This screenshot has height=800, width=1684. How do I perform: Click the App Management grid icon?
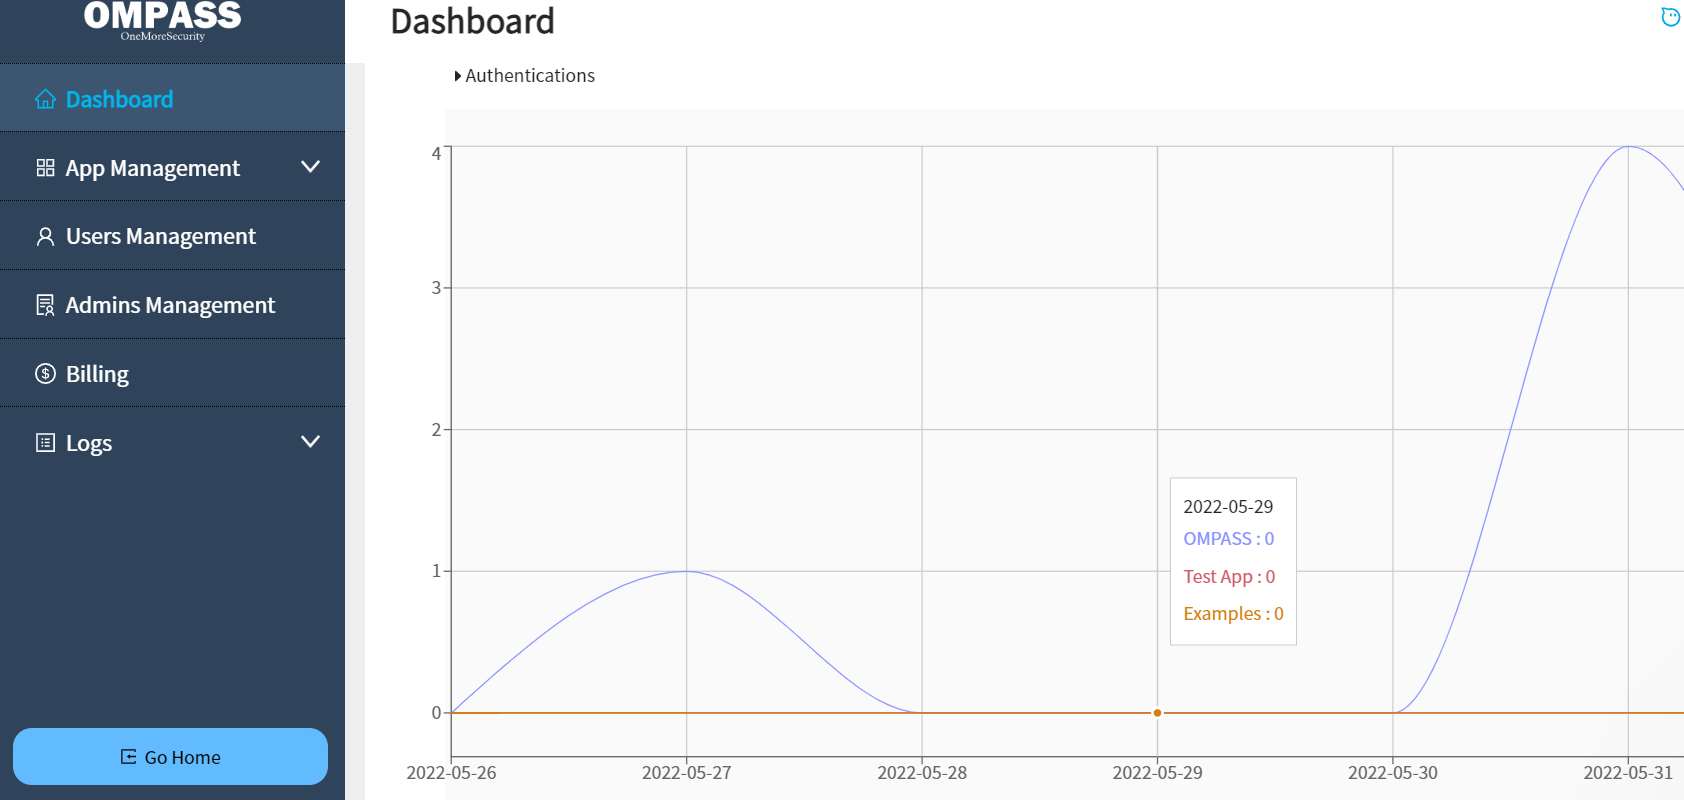[45, 168]
